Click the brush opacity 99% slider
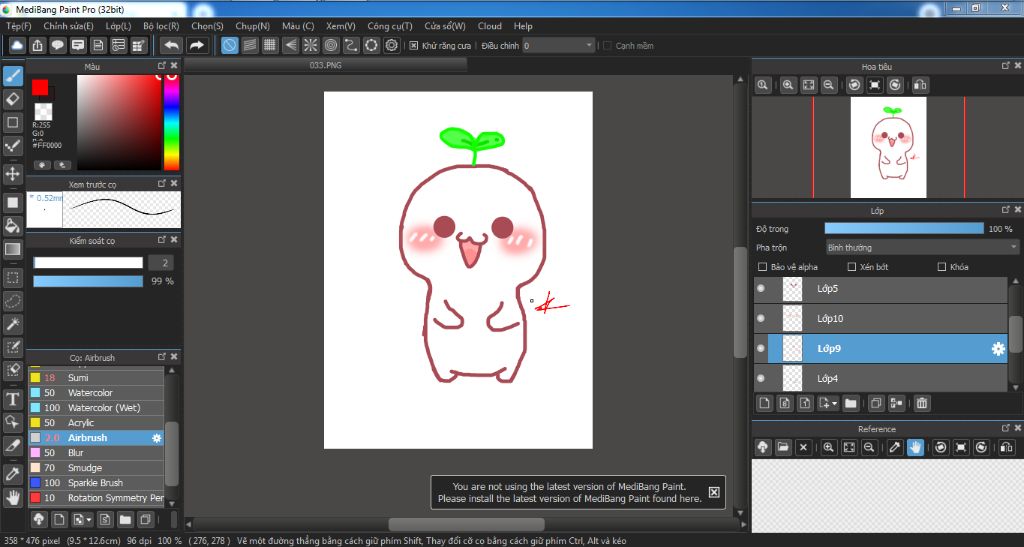The height and width of the screenshot is (547, 1024). [x=88, y=281]
